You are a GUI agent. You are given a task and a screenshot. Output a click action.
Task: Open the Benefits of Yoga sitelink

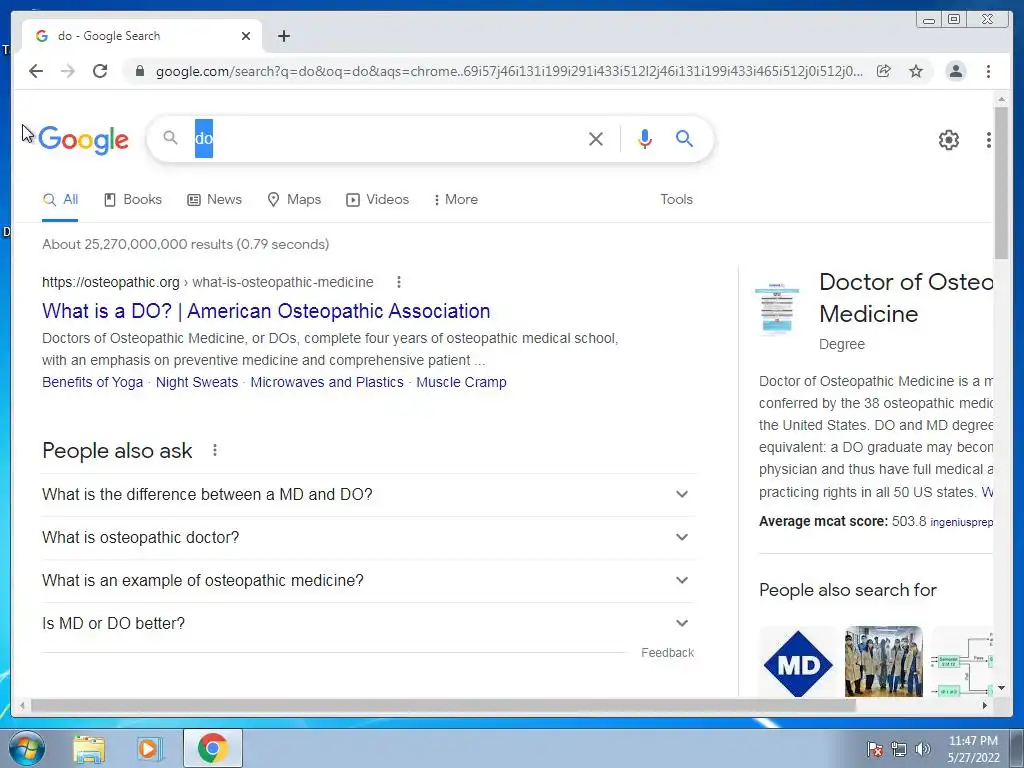pos(92,382)
